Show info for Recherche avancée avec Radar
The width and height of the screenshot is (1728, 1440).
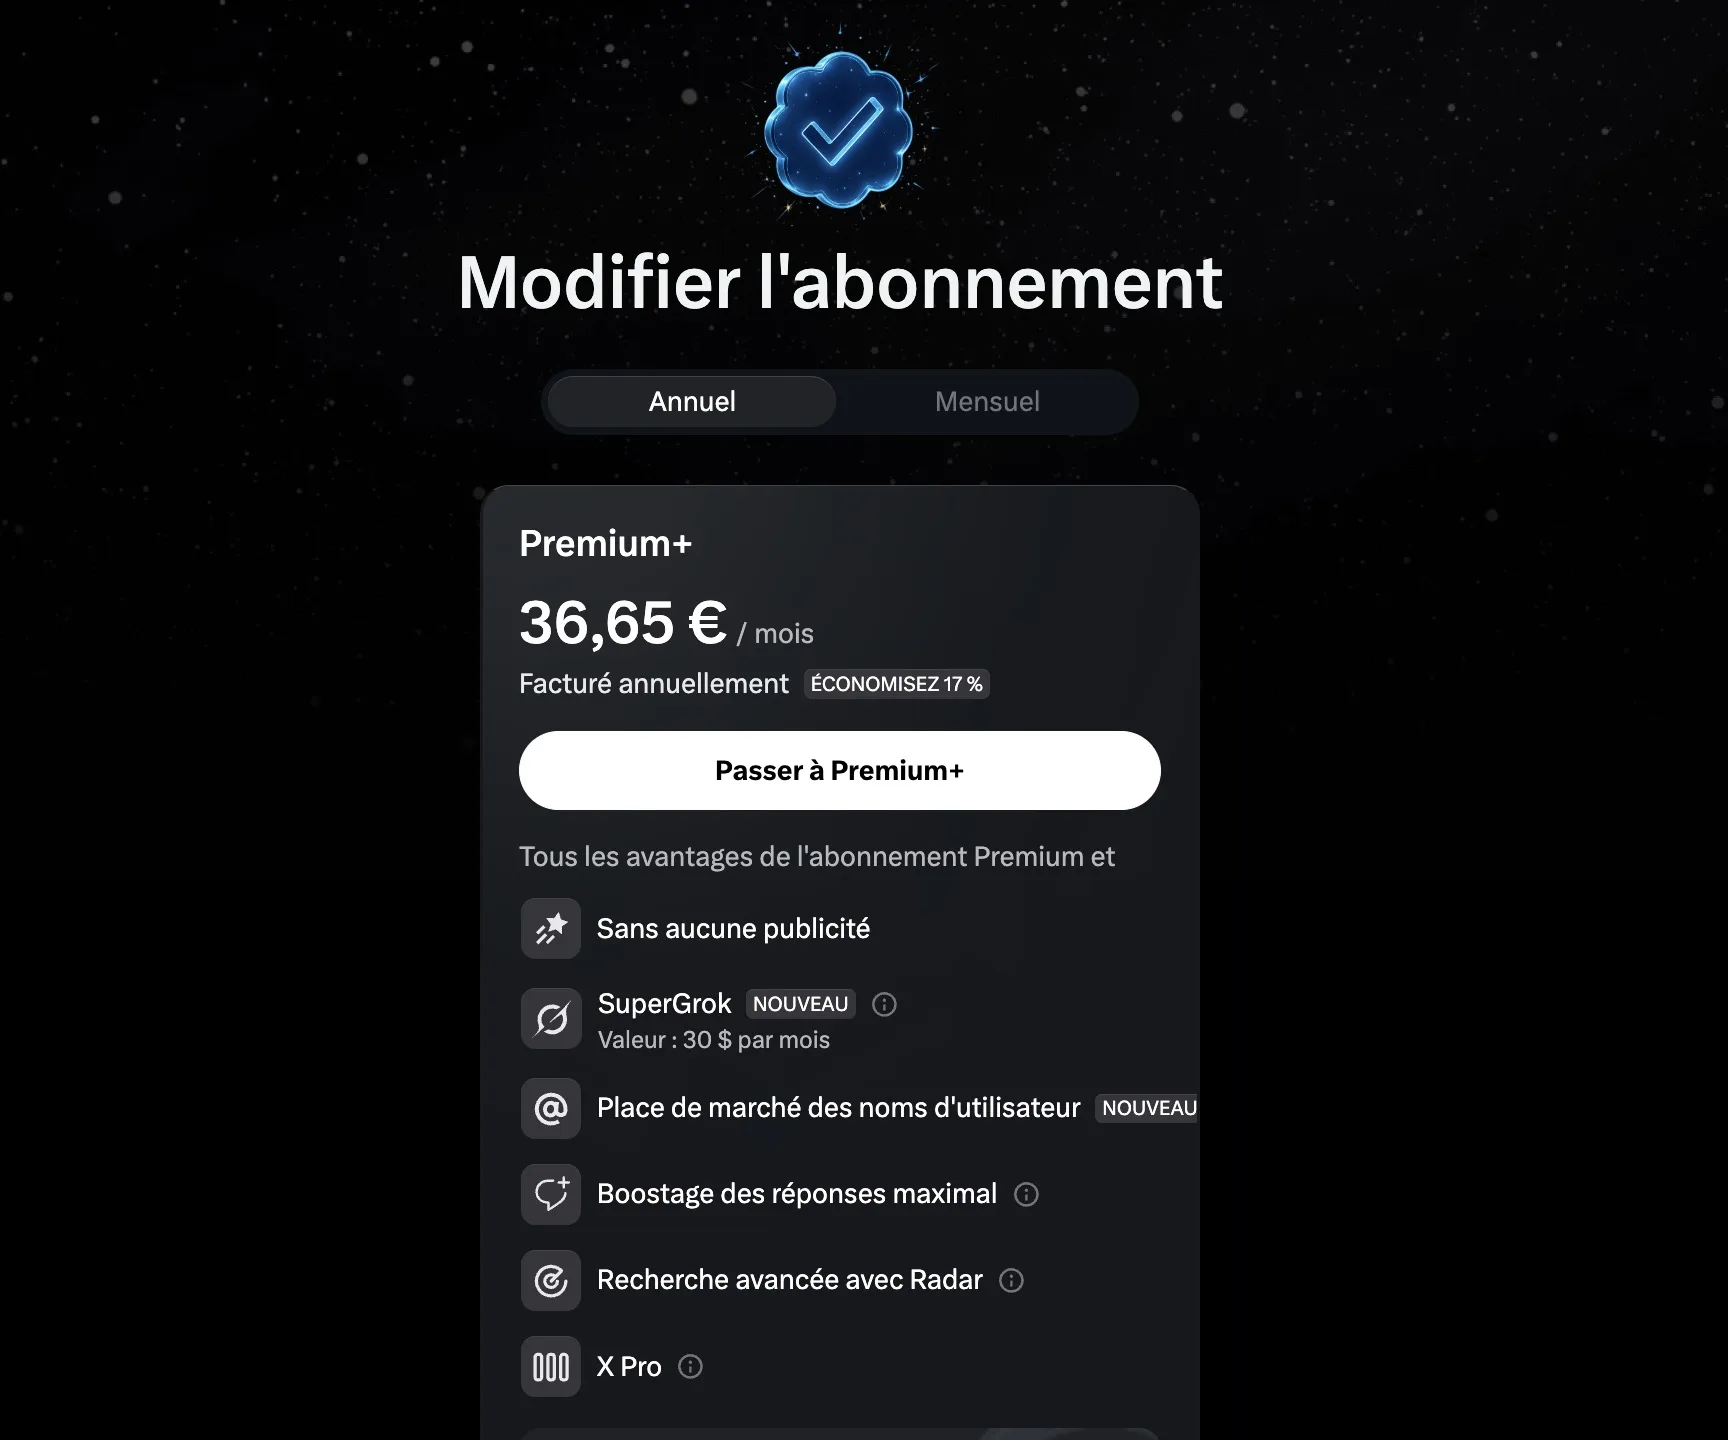point(1011,1280)
